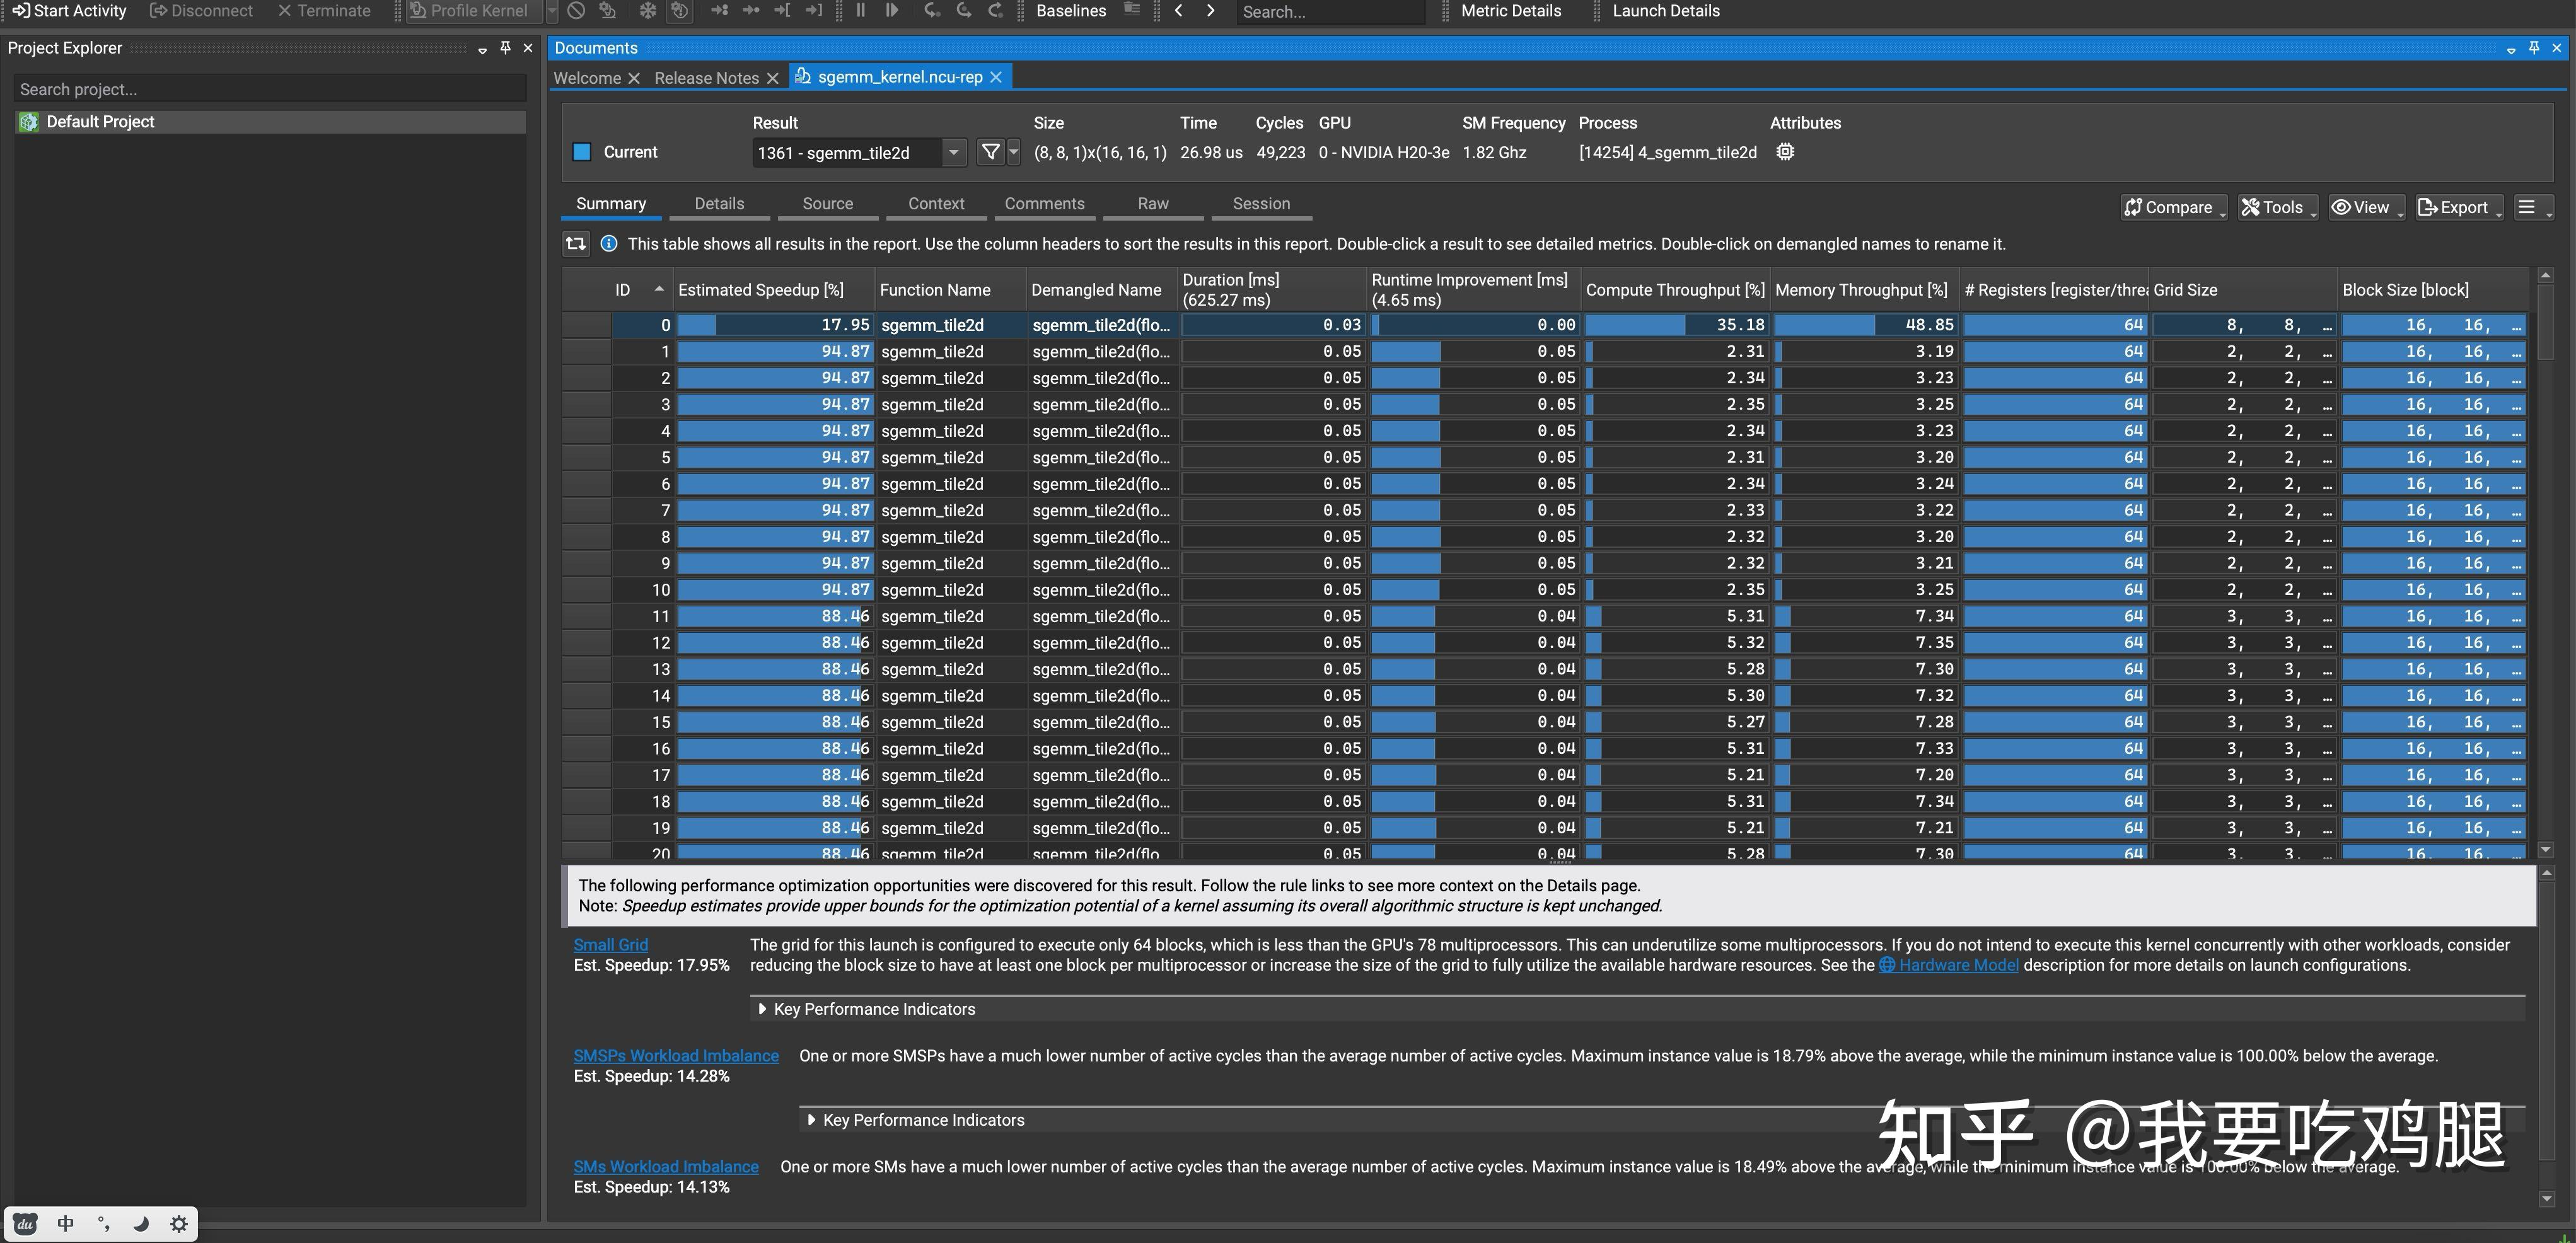Sort table by ID column header
The height and width of the screenshot is (1243, 2576).
click(623, 290)
